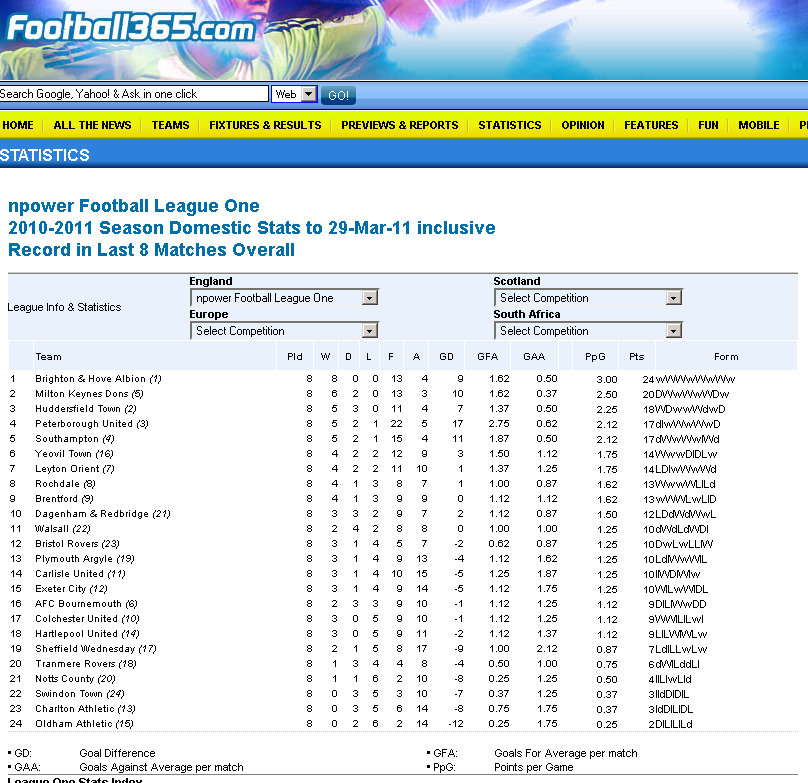
Task: Click Peterborough United's goals for value 22
Action: pos(396,424)
